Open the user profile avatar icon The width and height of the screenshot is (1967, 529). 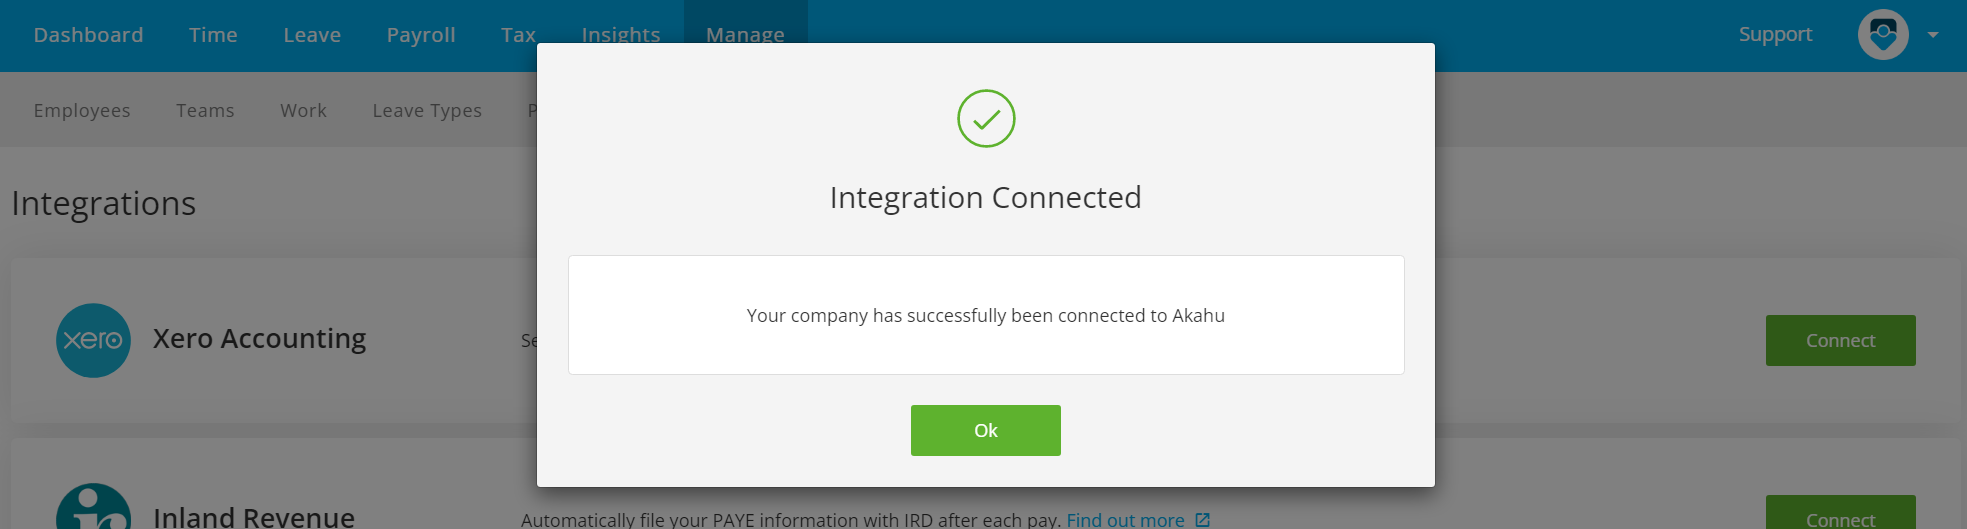(1883, 35)
